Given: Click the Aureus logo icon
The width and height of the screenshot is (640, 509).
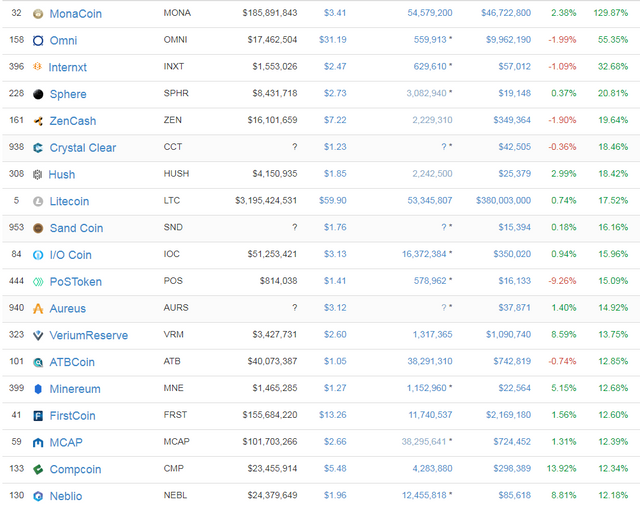Looking at the screenshot, I should point(38,309).
